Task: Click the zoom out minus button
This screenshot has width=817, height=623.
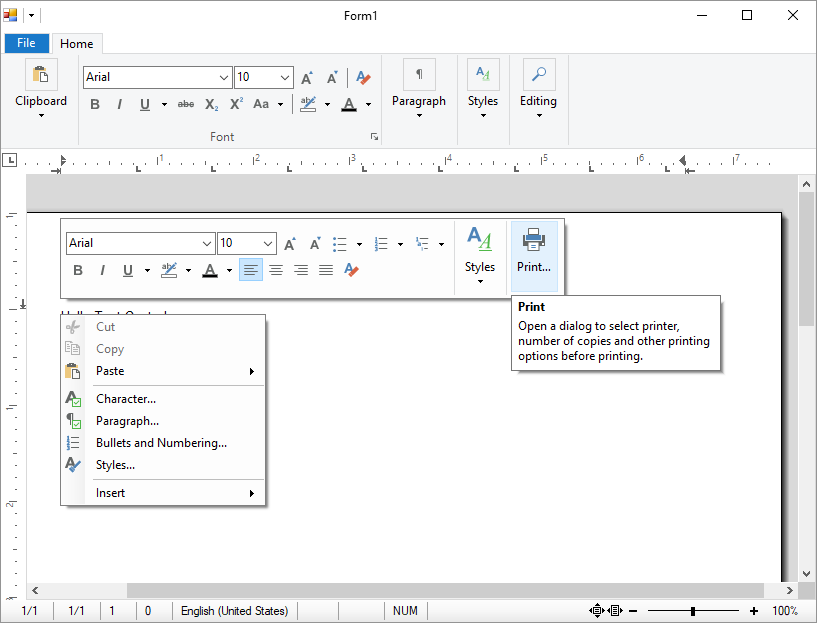Action: tap(633, 610)
